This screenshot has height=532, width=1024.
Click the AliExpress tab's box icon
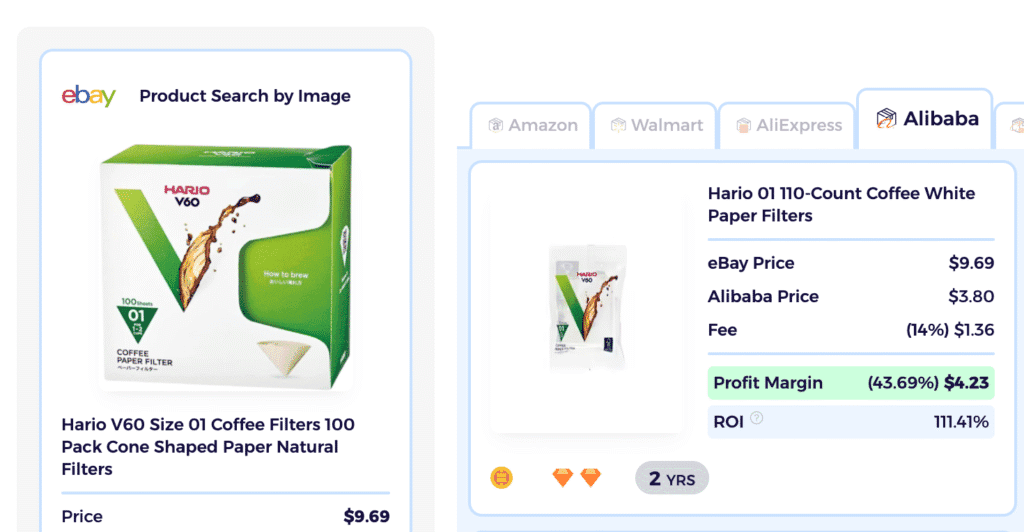click(743, 125)
